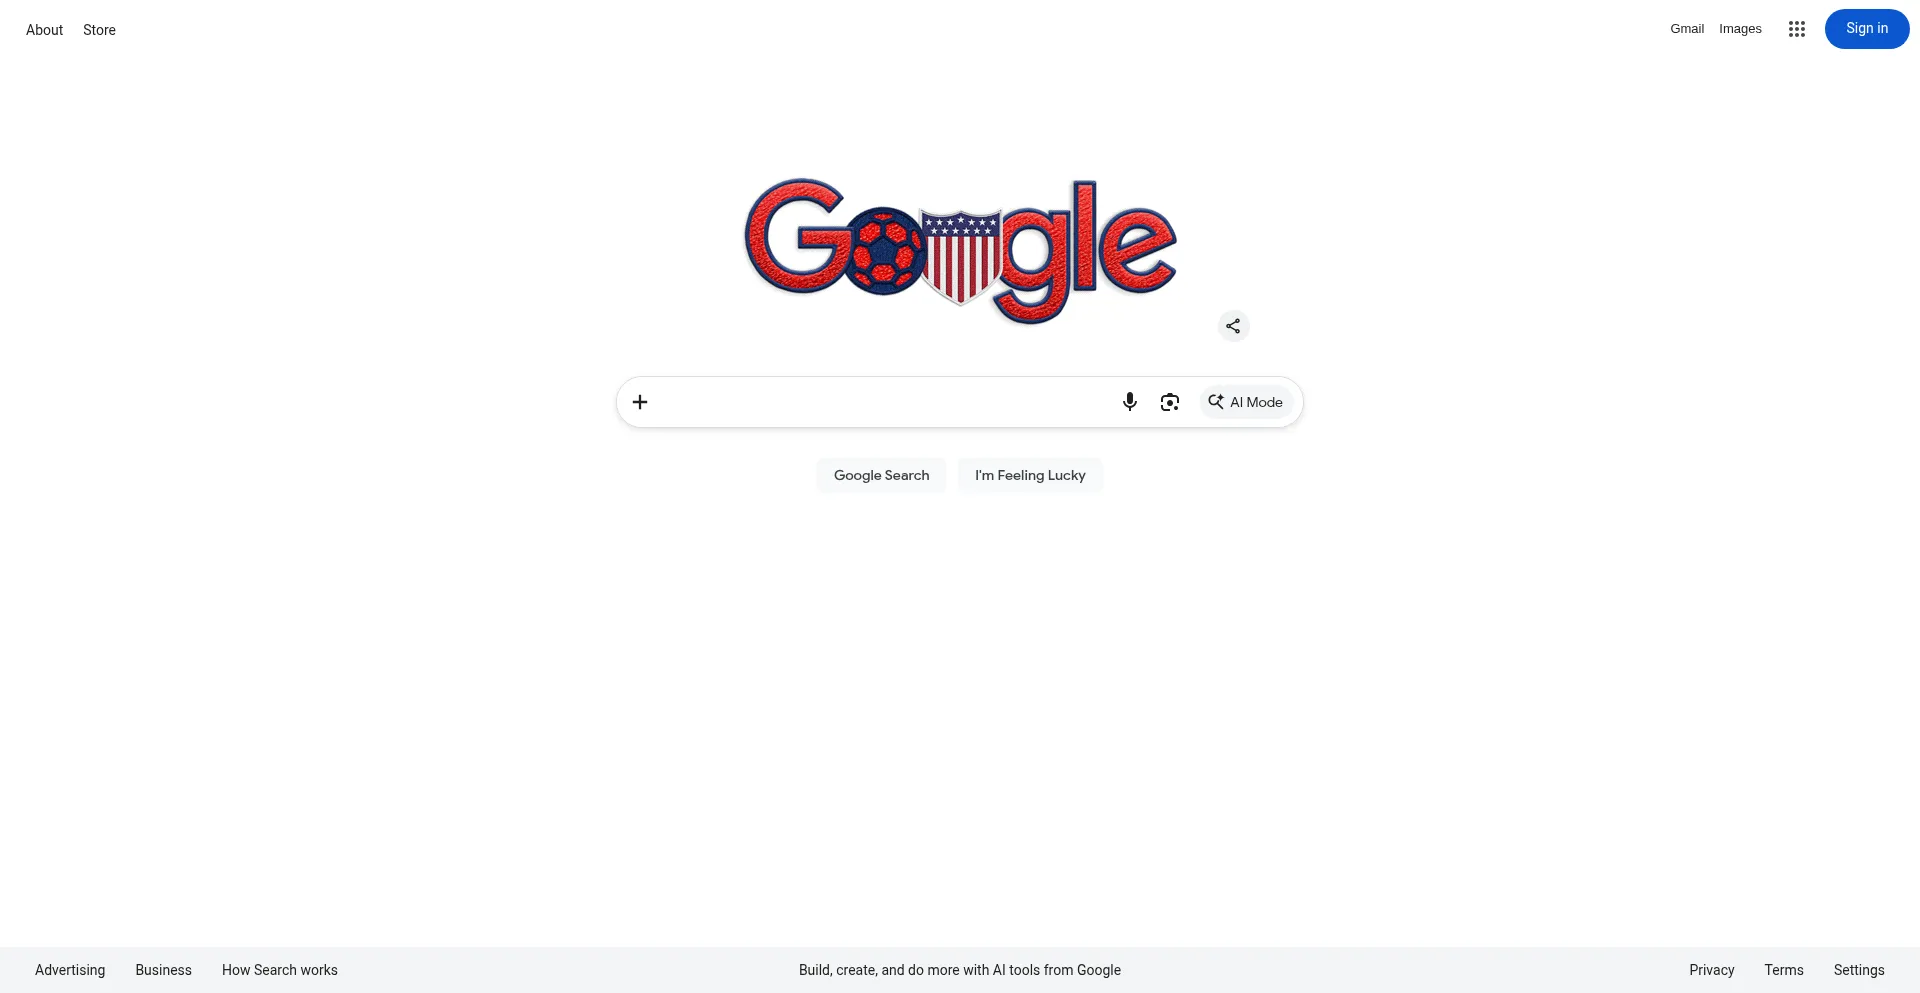Share the Google Doodle

click(x=1233, y=326)
